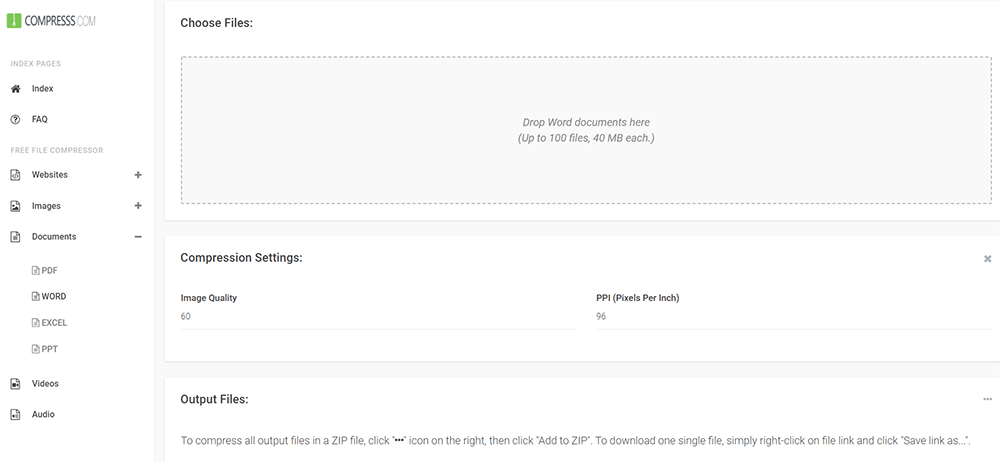
Task: Click the PPI value field
Action: (x=793, y=317)
